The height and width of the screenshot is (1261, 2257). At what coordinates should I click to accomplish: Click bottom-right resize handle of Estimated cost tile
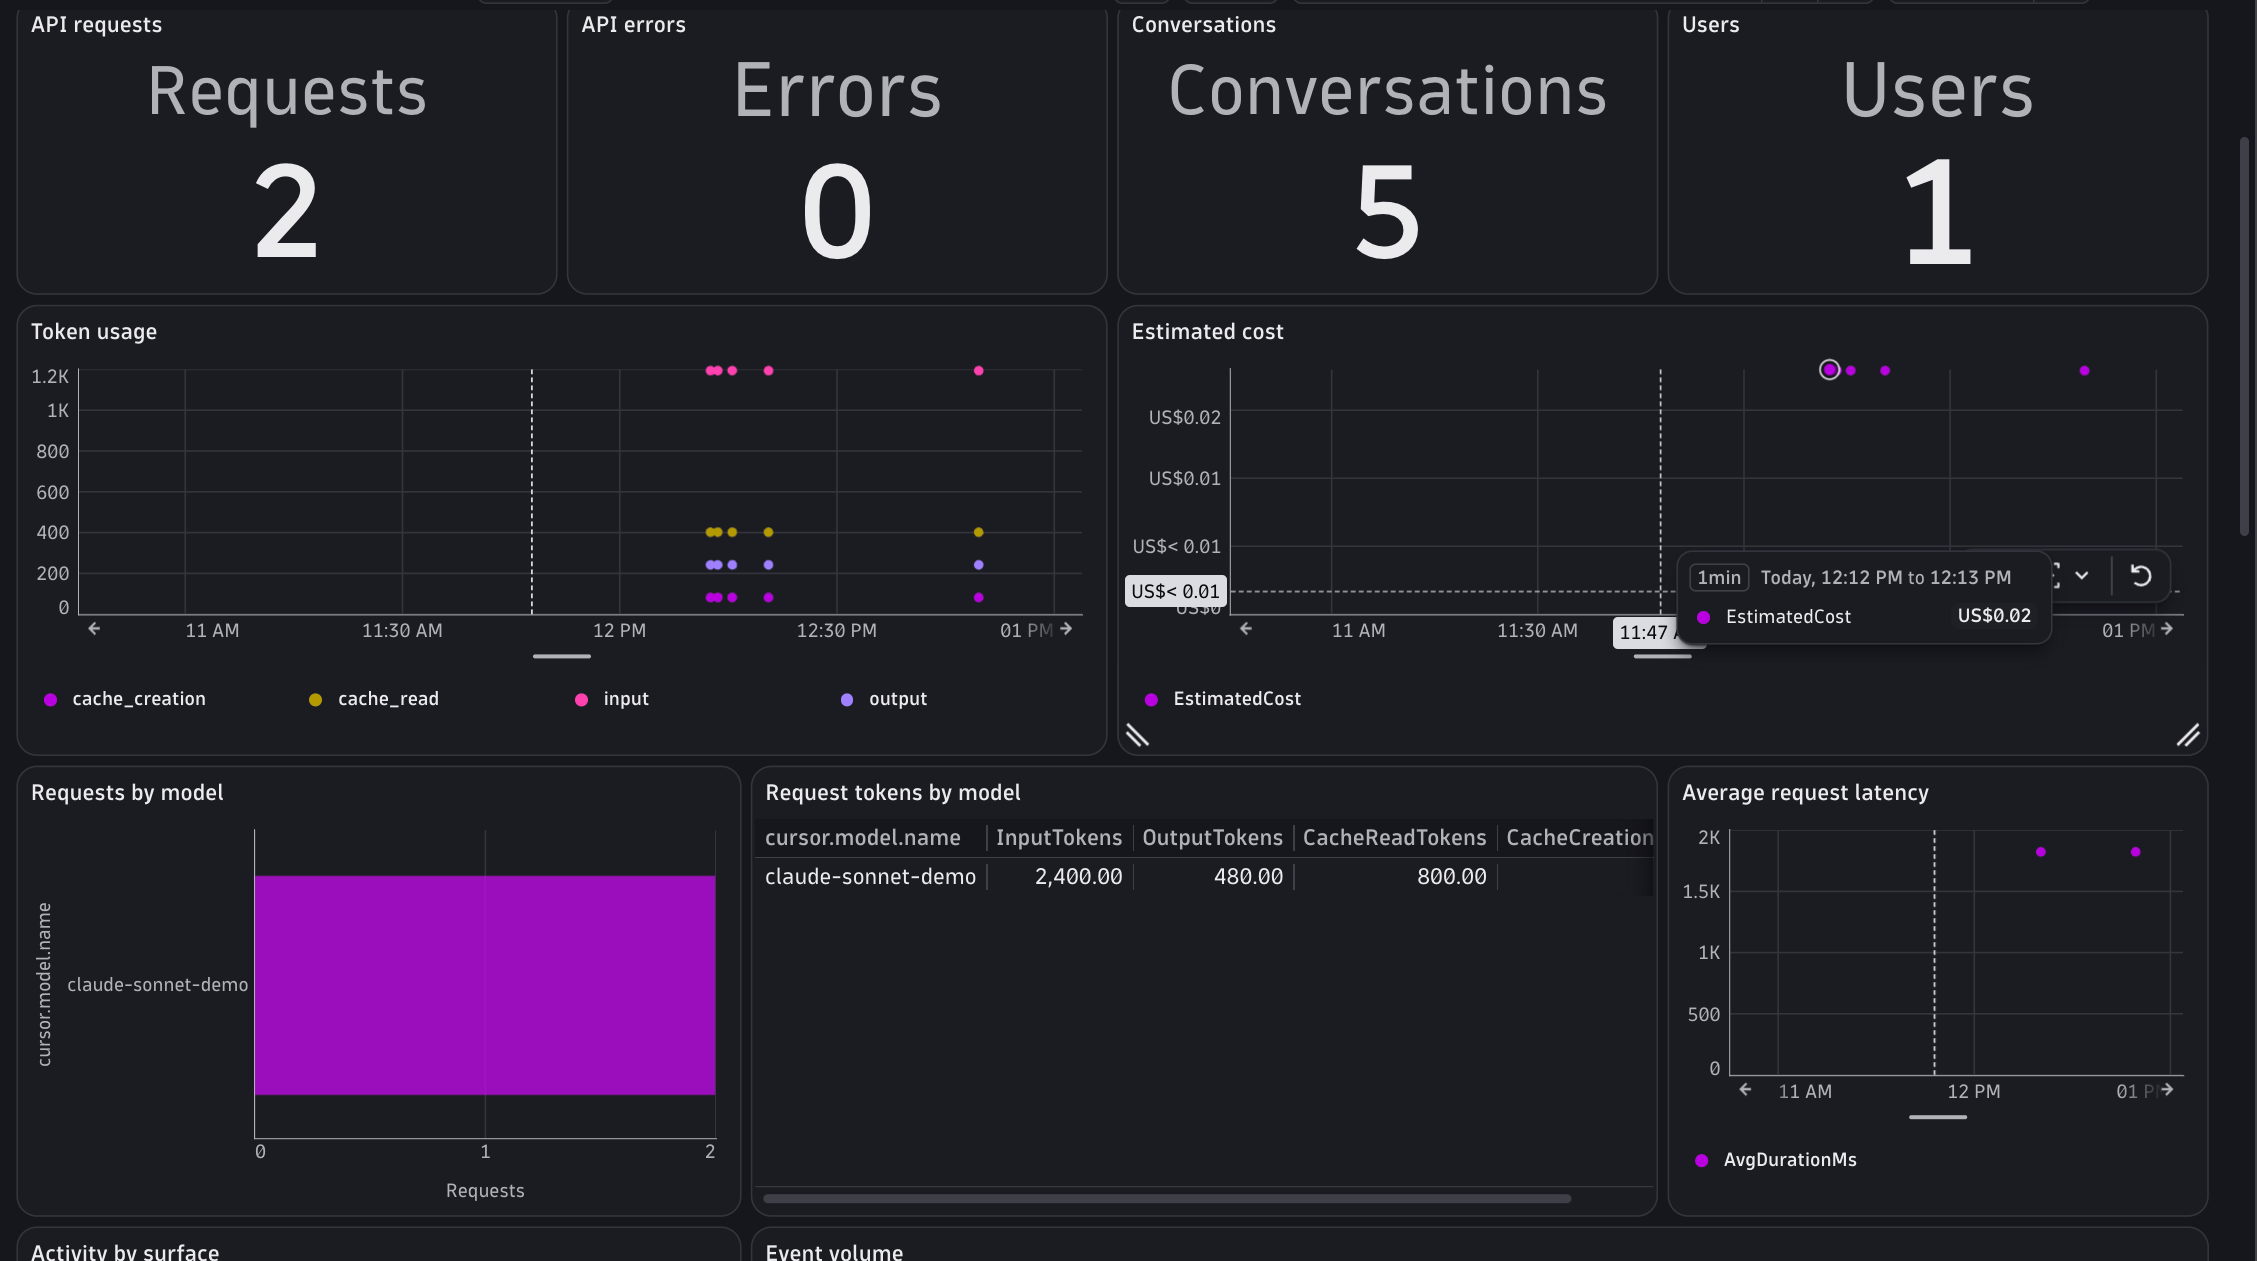pos(2188,736)
